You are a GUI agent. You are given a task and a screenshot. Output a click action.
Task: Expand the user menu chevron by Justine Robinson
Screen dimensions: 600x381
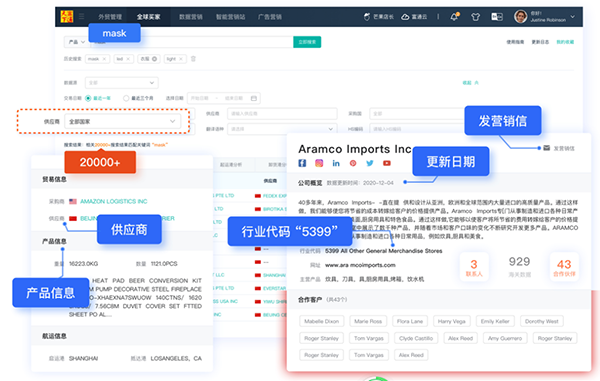click(x=572, y=17)
